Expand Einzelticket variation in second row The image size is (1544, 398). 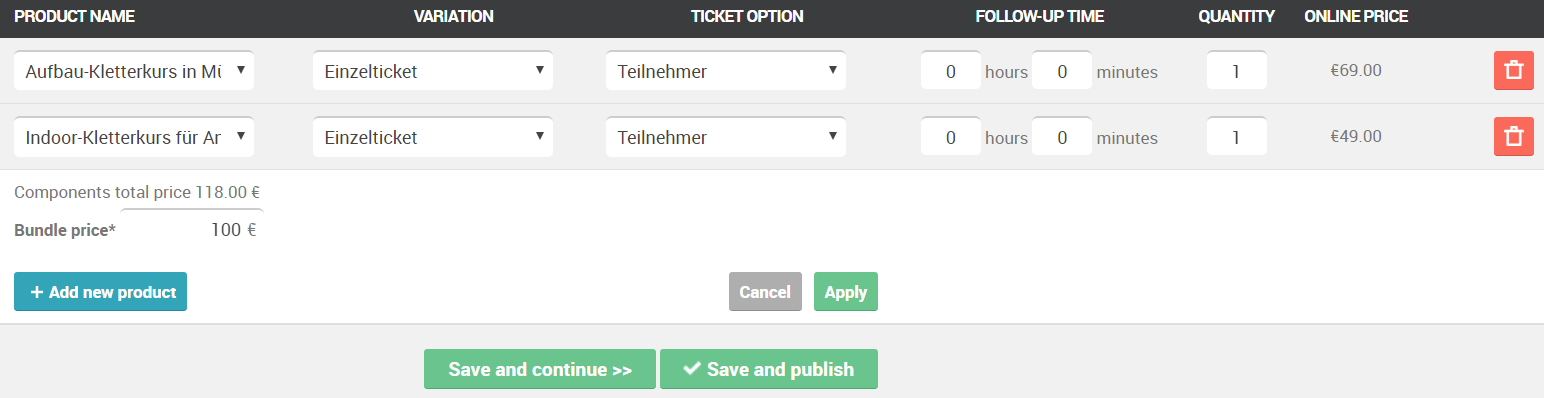click(433, 137)
